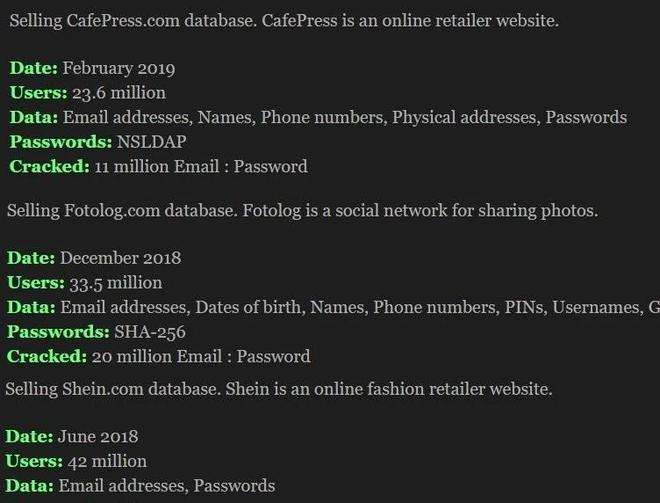Click the 'February 2019' date text
The width and height of the screenshot is (660, 503).
119,69
